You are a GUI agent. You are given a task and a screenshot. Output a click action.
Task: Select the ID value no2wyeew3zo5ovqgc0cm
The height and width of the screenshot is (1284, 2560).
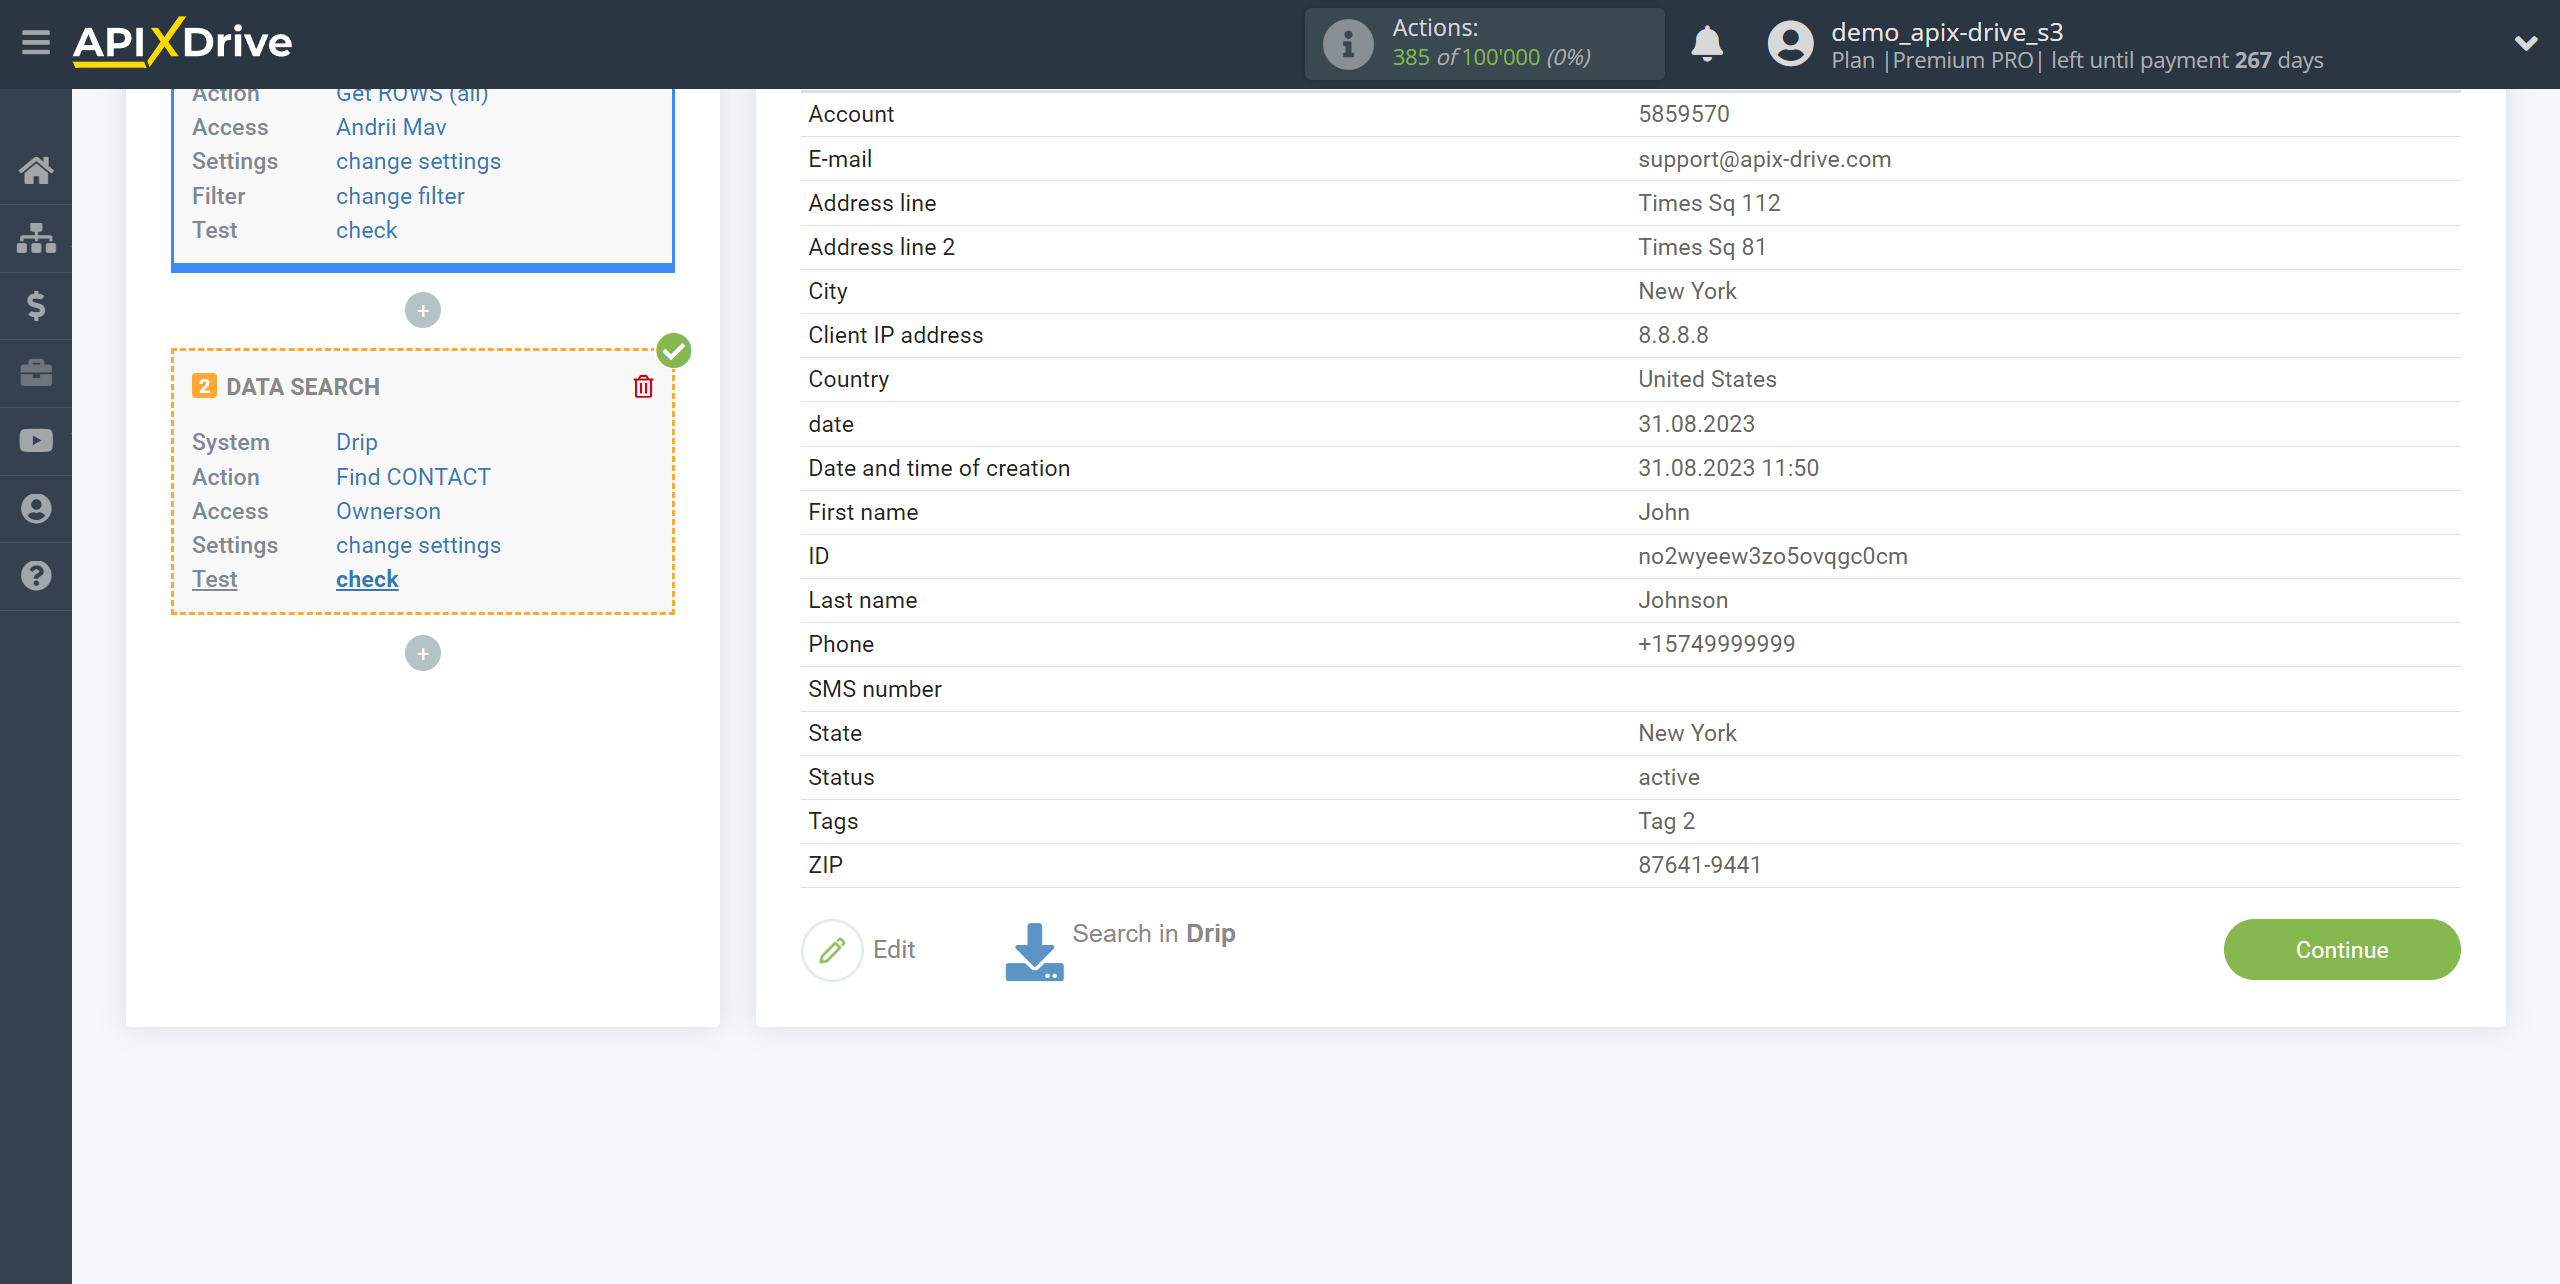tap(1773, 556)
